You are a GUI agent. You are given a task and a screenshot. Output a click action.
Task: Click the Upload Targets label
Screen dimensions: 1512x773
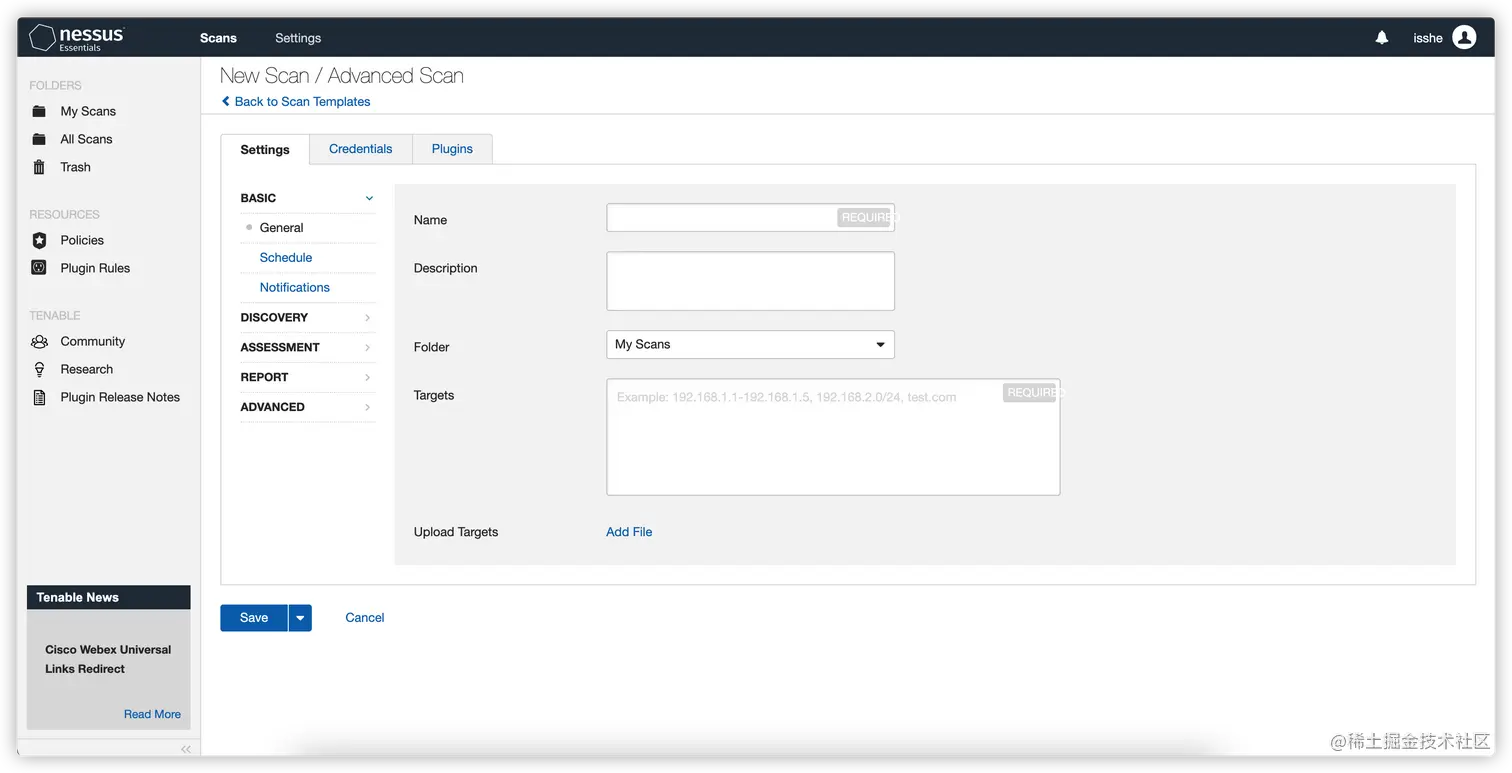coord(456,532)
